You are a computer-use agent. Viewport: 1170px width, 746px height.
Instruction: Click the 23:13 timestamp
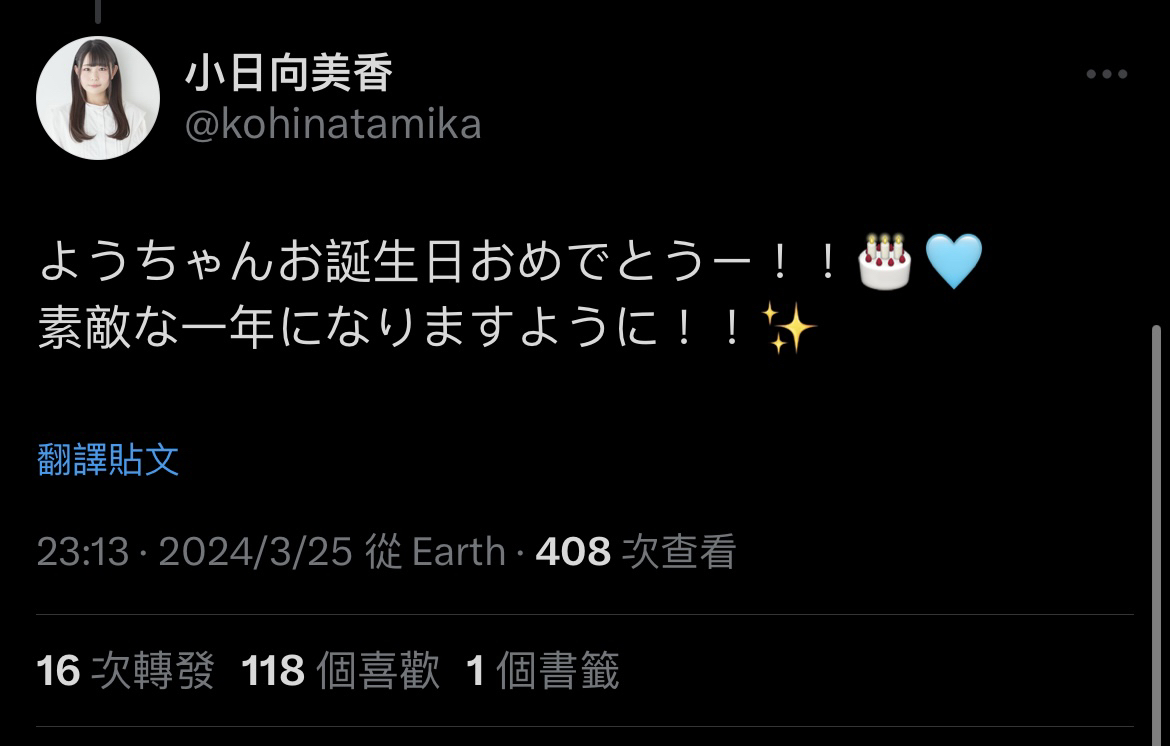click(83, 552)
